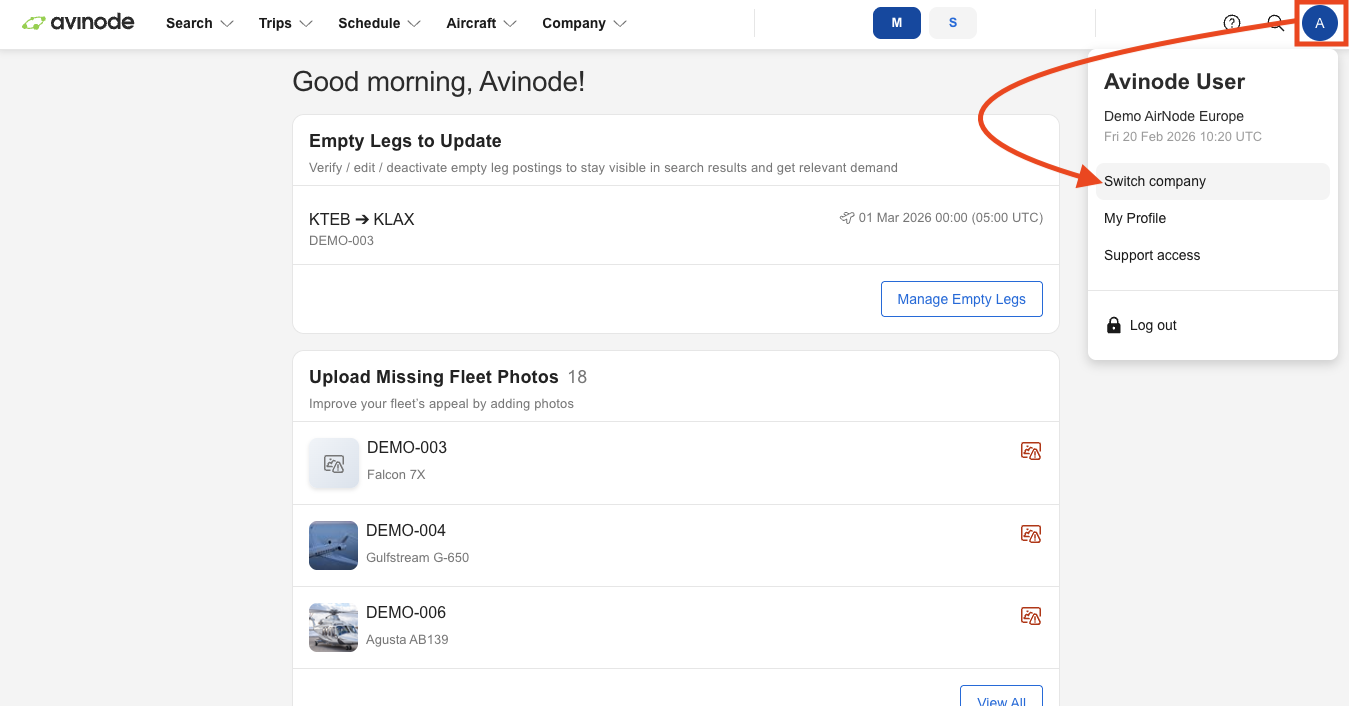The height and width of the screenshot is (706, 1349).
Task: Click the lock icon next to Log out
Action: [1113, 324]
